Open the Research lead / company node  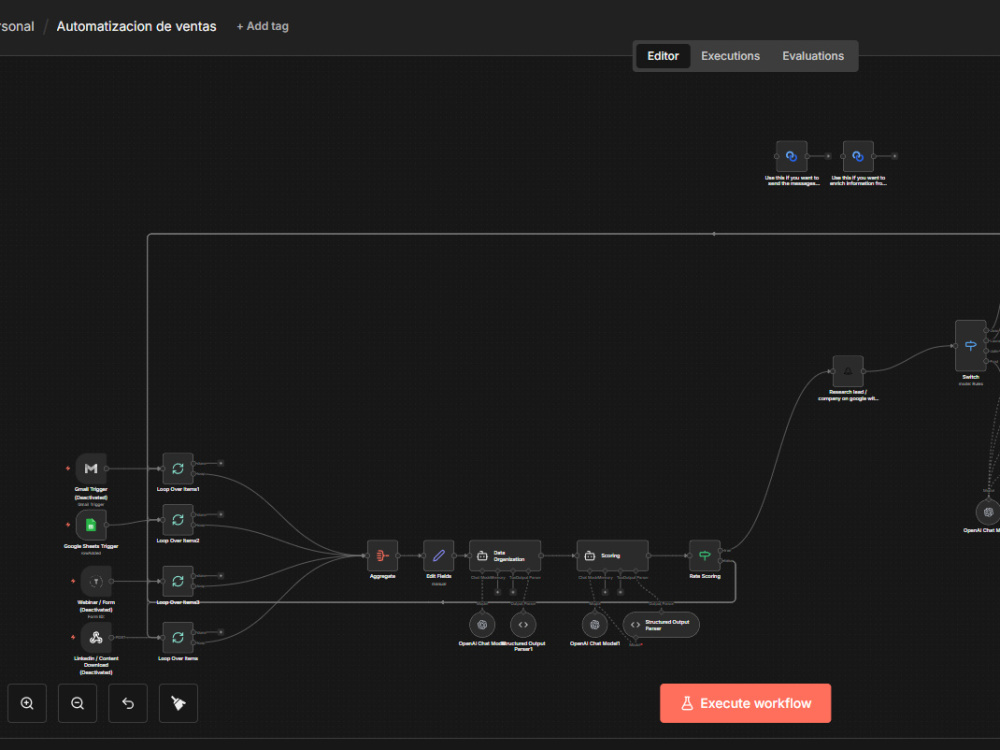click(x=848, y=371)
